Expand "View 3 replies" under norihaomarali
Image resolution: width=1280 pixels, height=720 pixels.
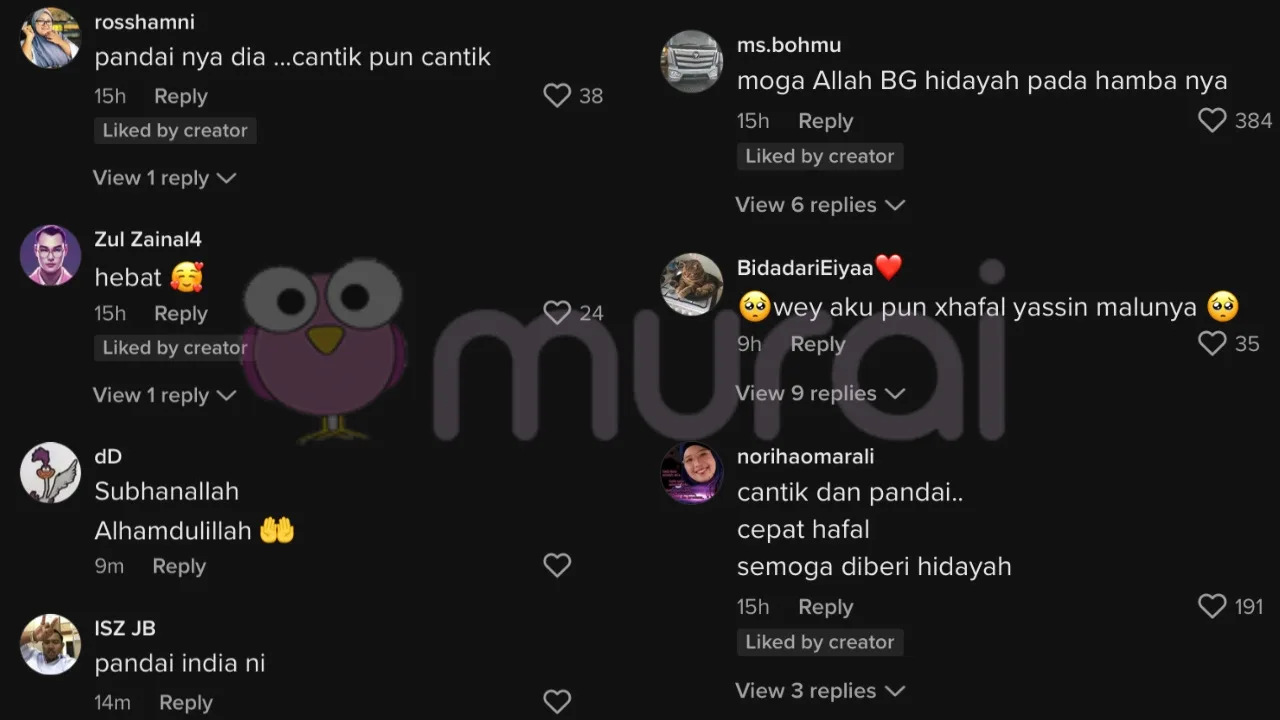(820, 691)
